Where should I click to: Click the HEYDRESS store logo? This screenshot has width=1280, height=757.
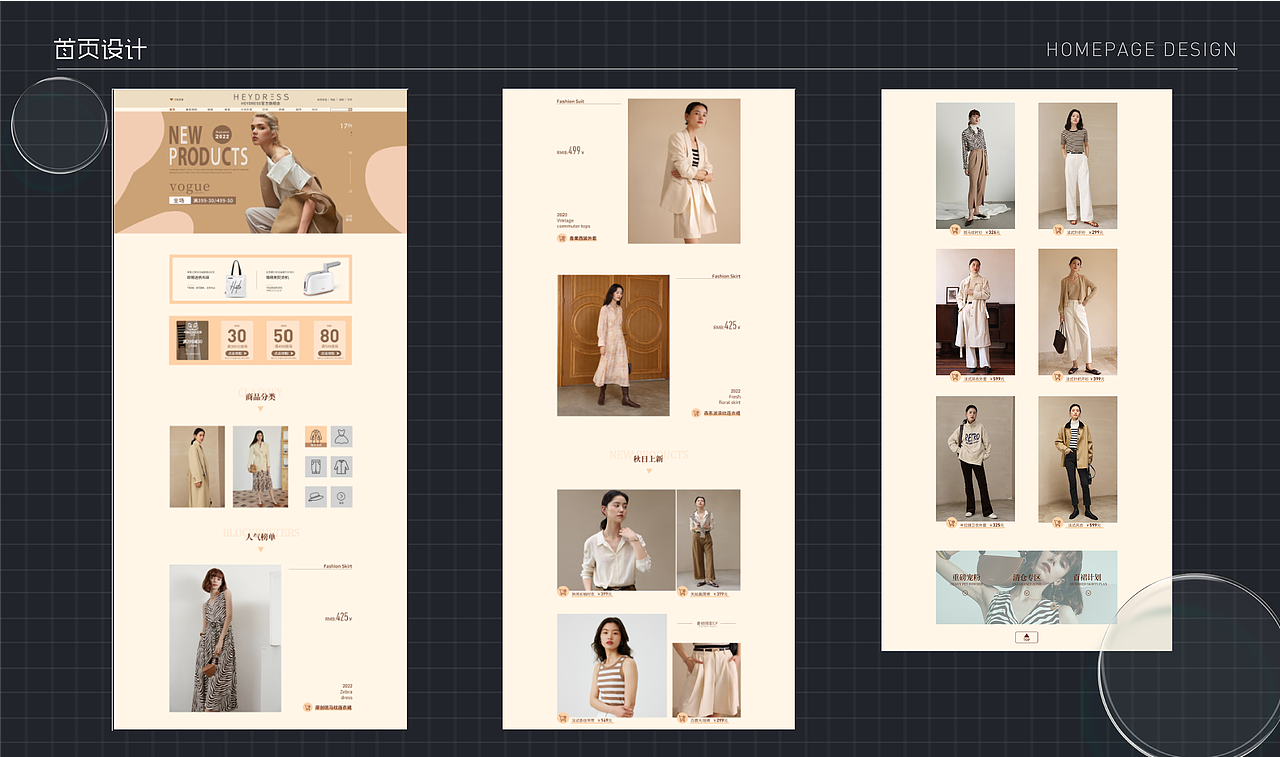point(261,97)
